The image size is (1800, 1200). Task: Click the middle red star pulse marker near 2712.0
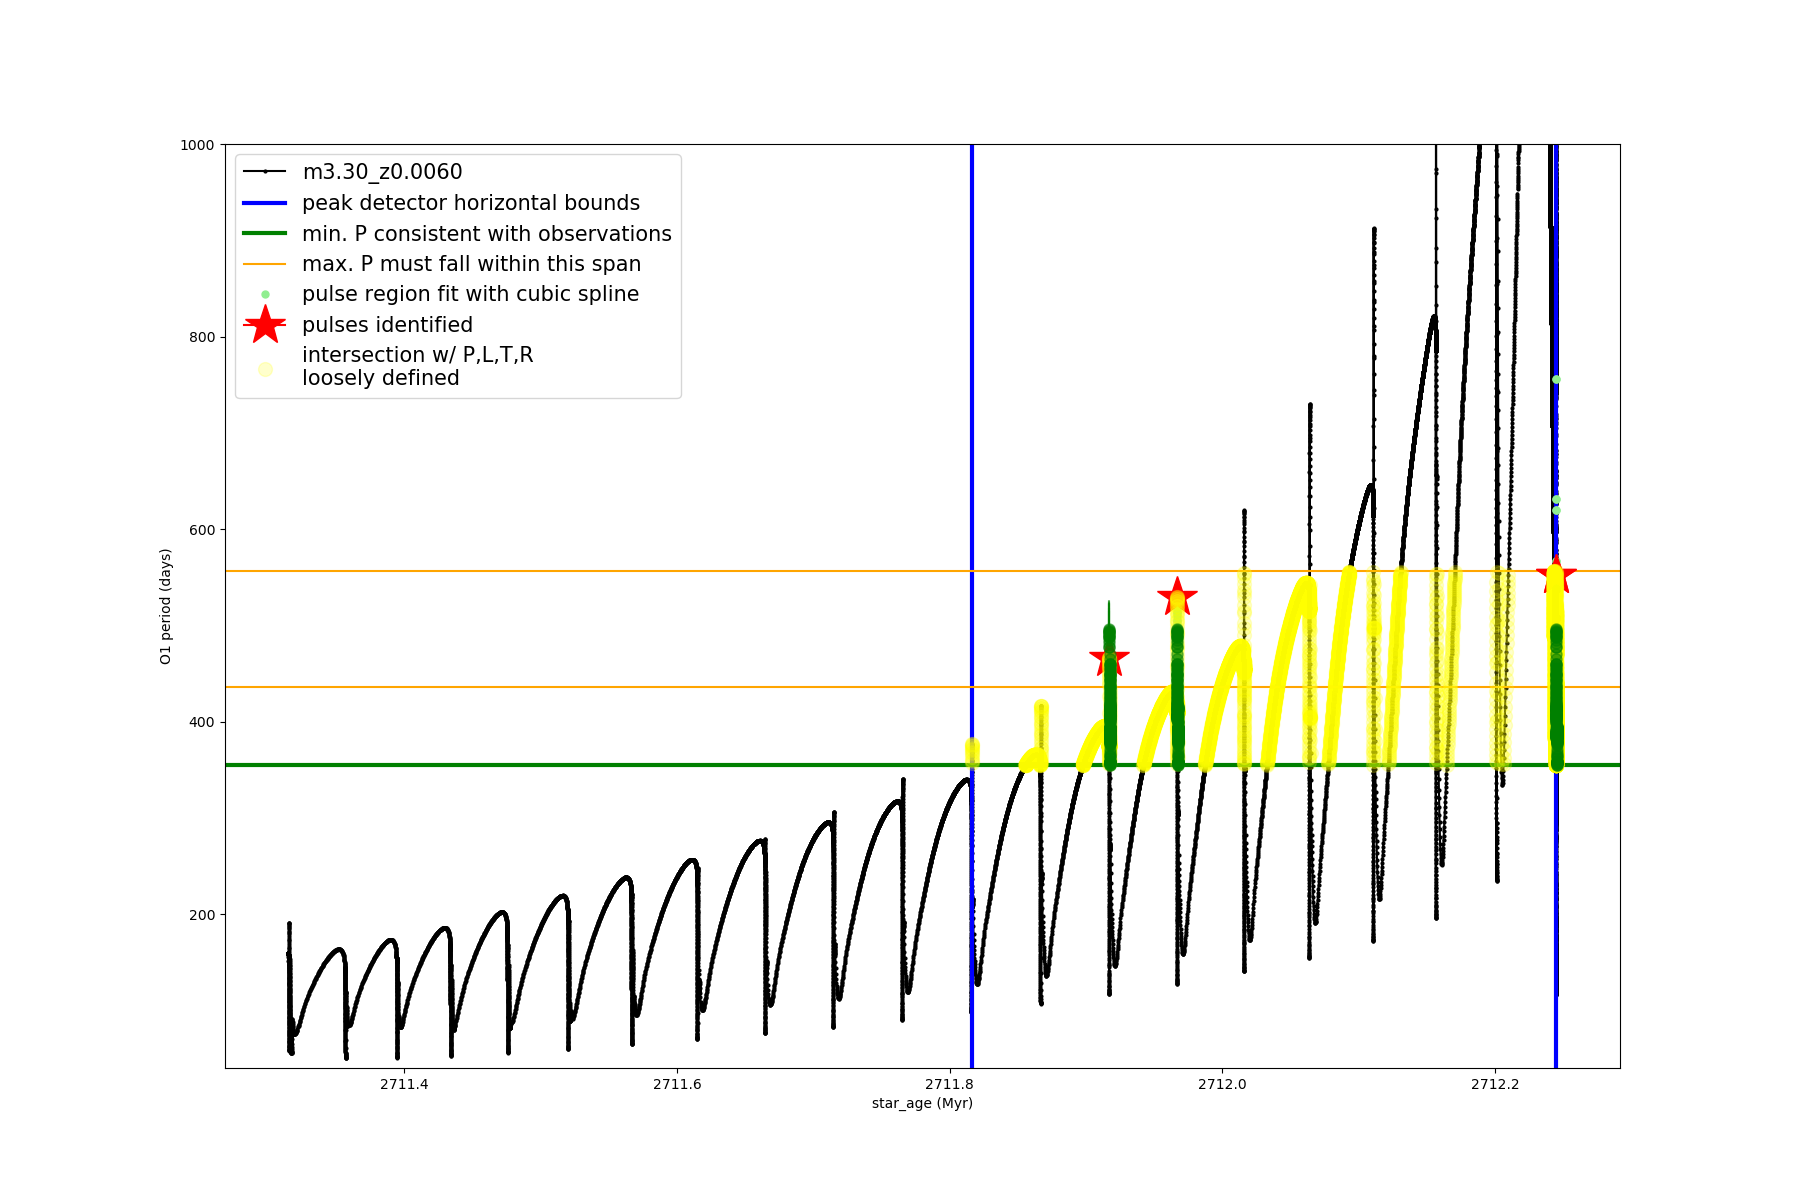pyautogui.click(x=1177, y=597)
